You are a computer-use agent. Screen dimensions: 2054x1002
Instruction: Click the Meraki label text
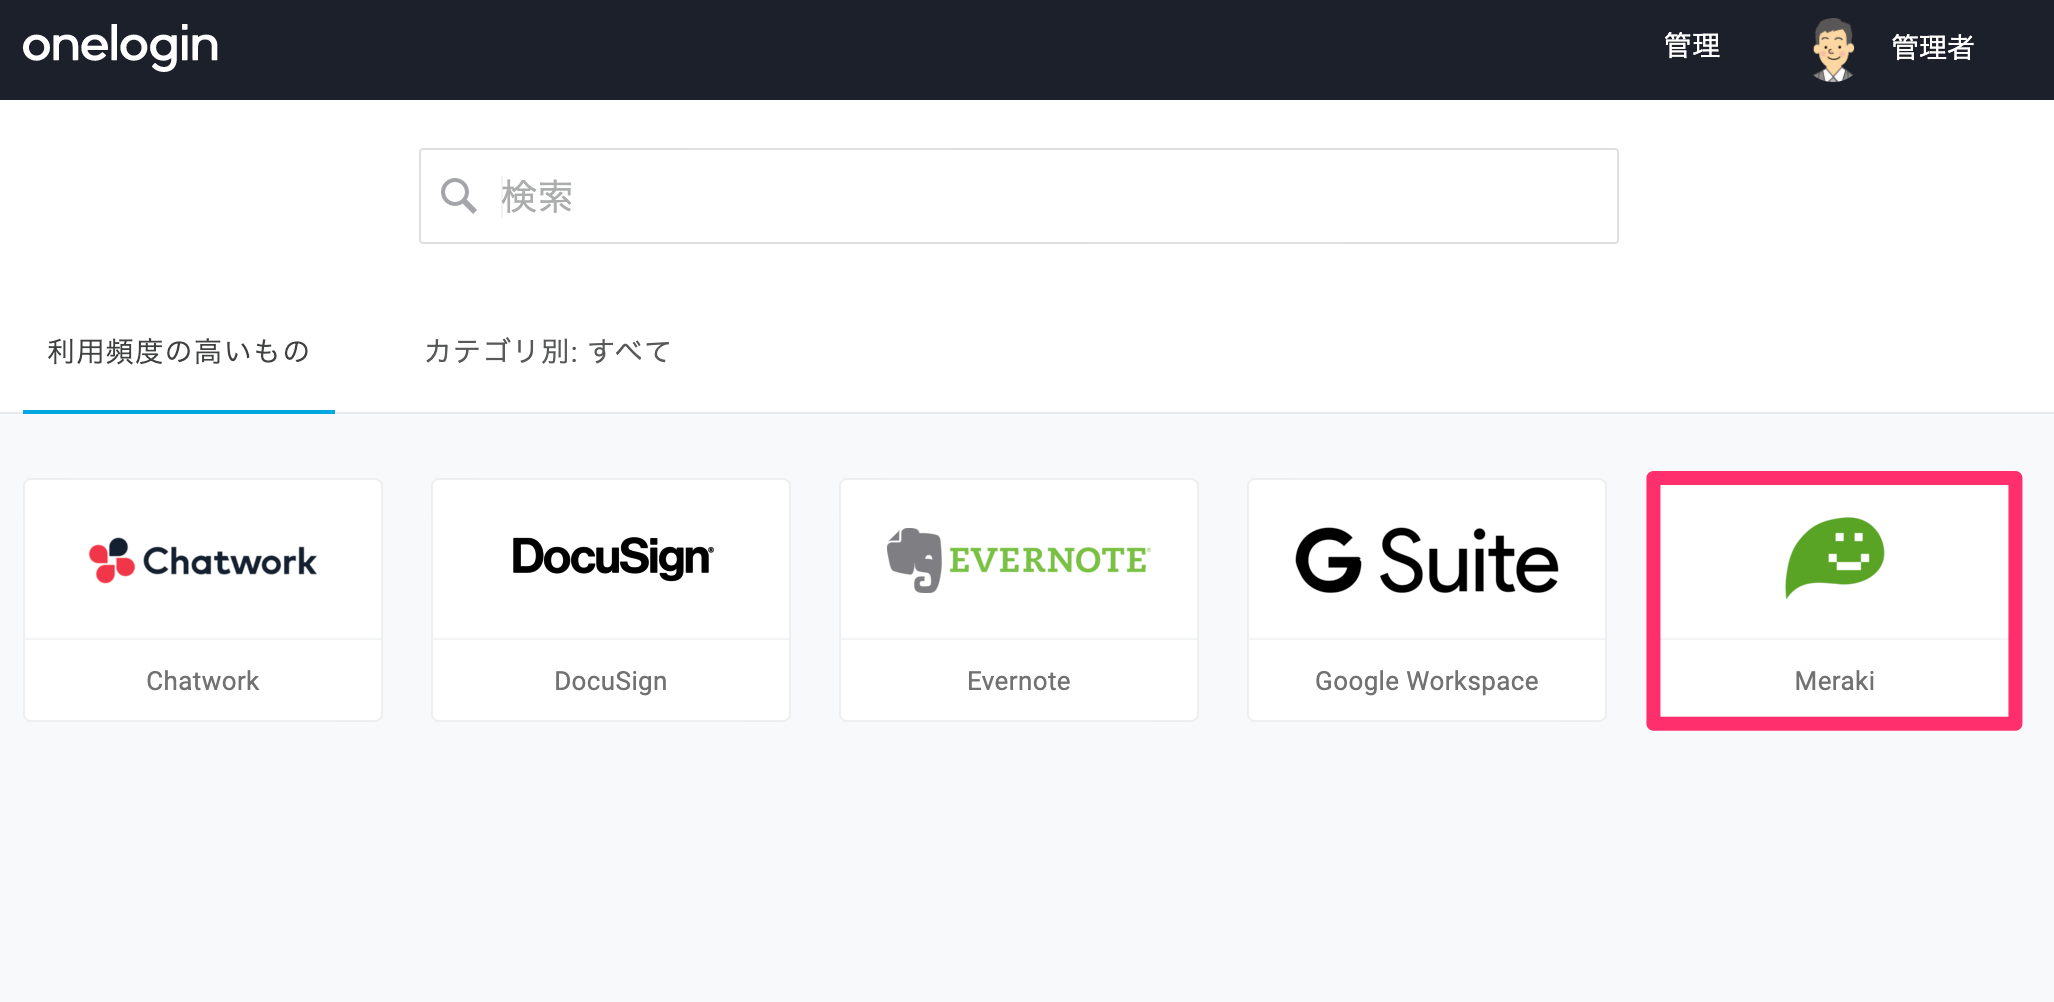point(1835,681)
